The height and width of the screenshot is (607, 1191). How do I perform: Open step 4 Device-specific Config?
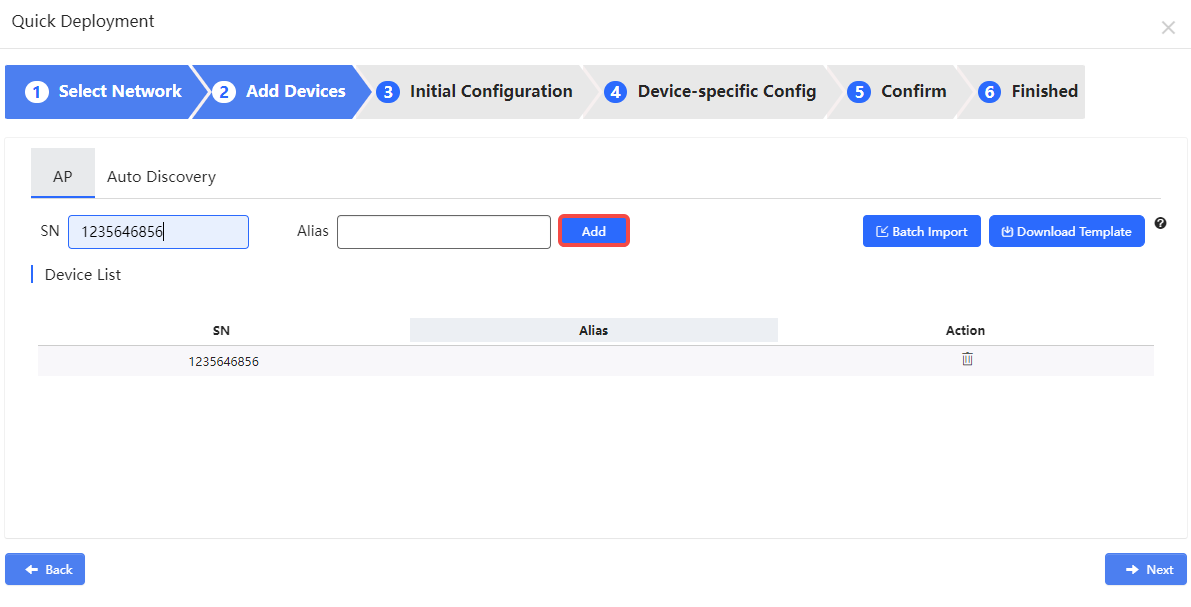711,92
